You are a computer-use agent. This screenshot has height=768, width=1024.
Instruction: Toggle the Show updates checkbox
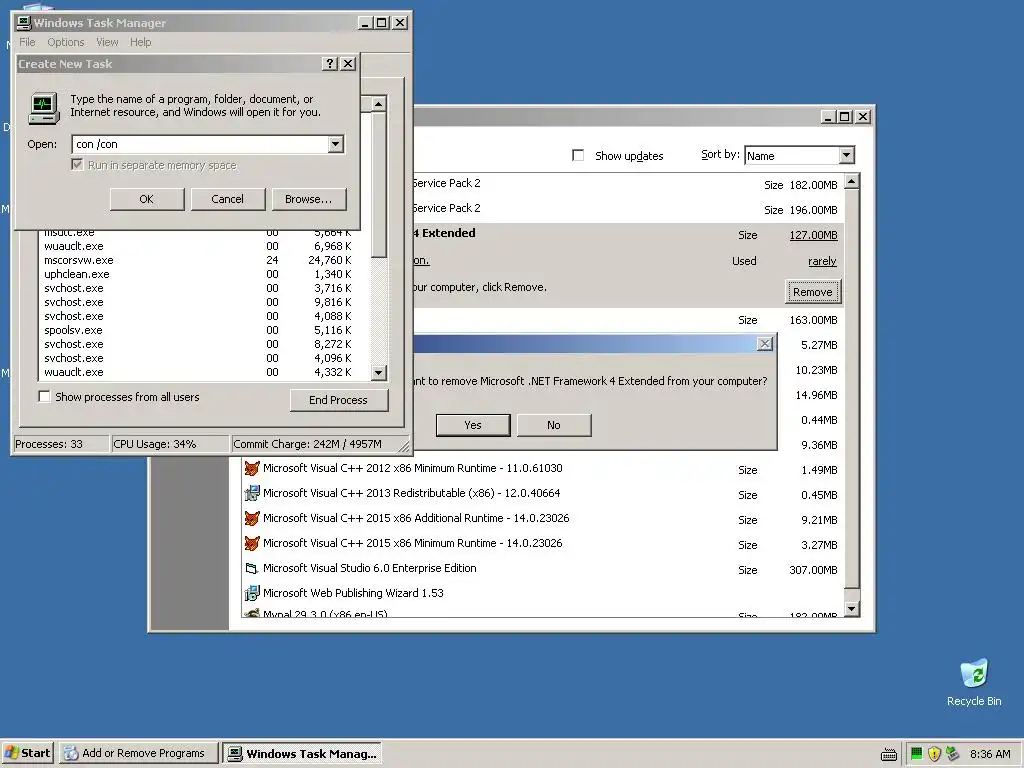578,155
